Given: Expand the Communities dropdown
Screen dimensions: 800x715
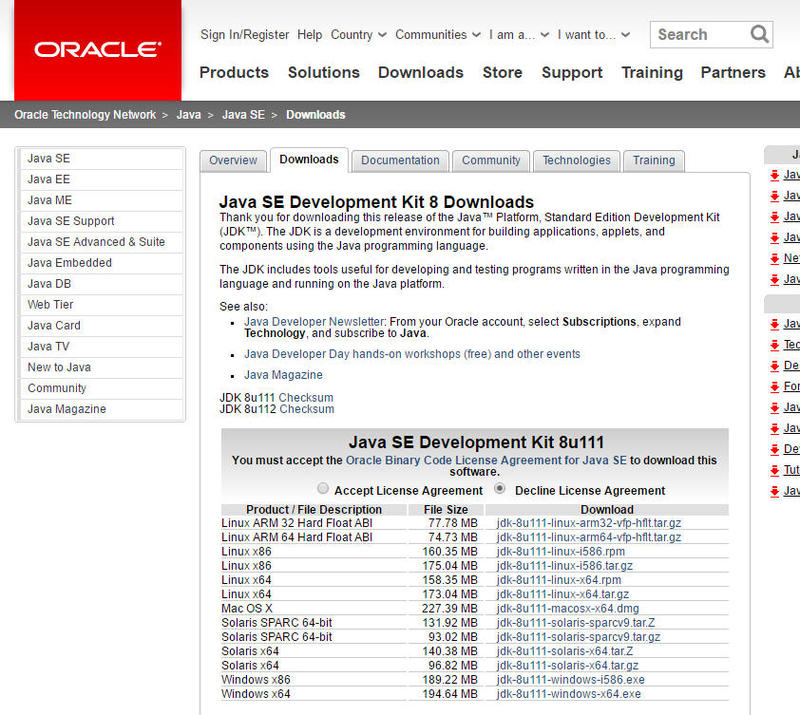Looking at the screenshot, I should click(x=438, y=35).
